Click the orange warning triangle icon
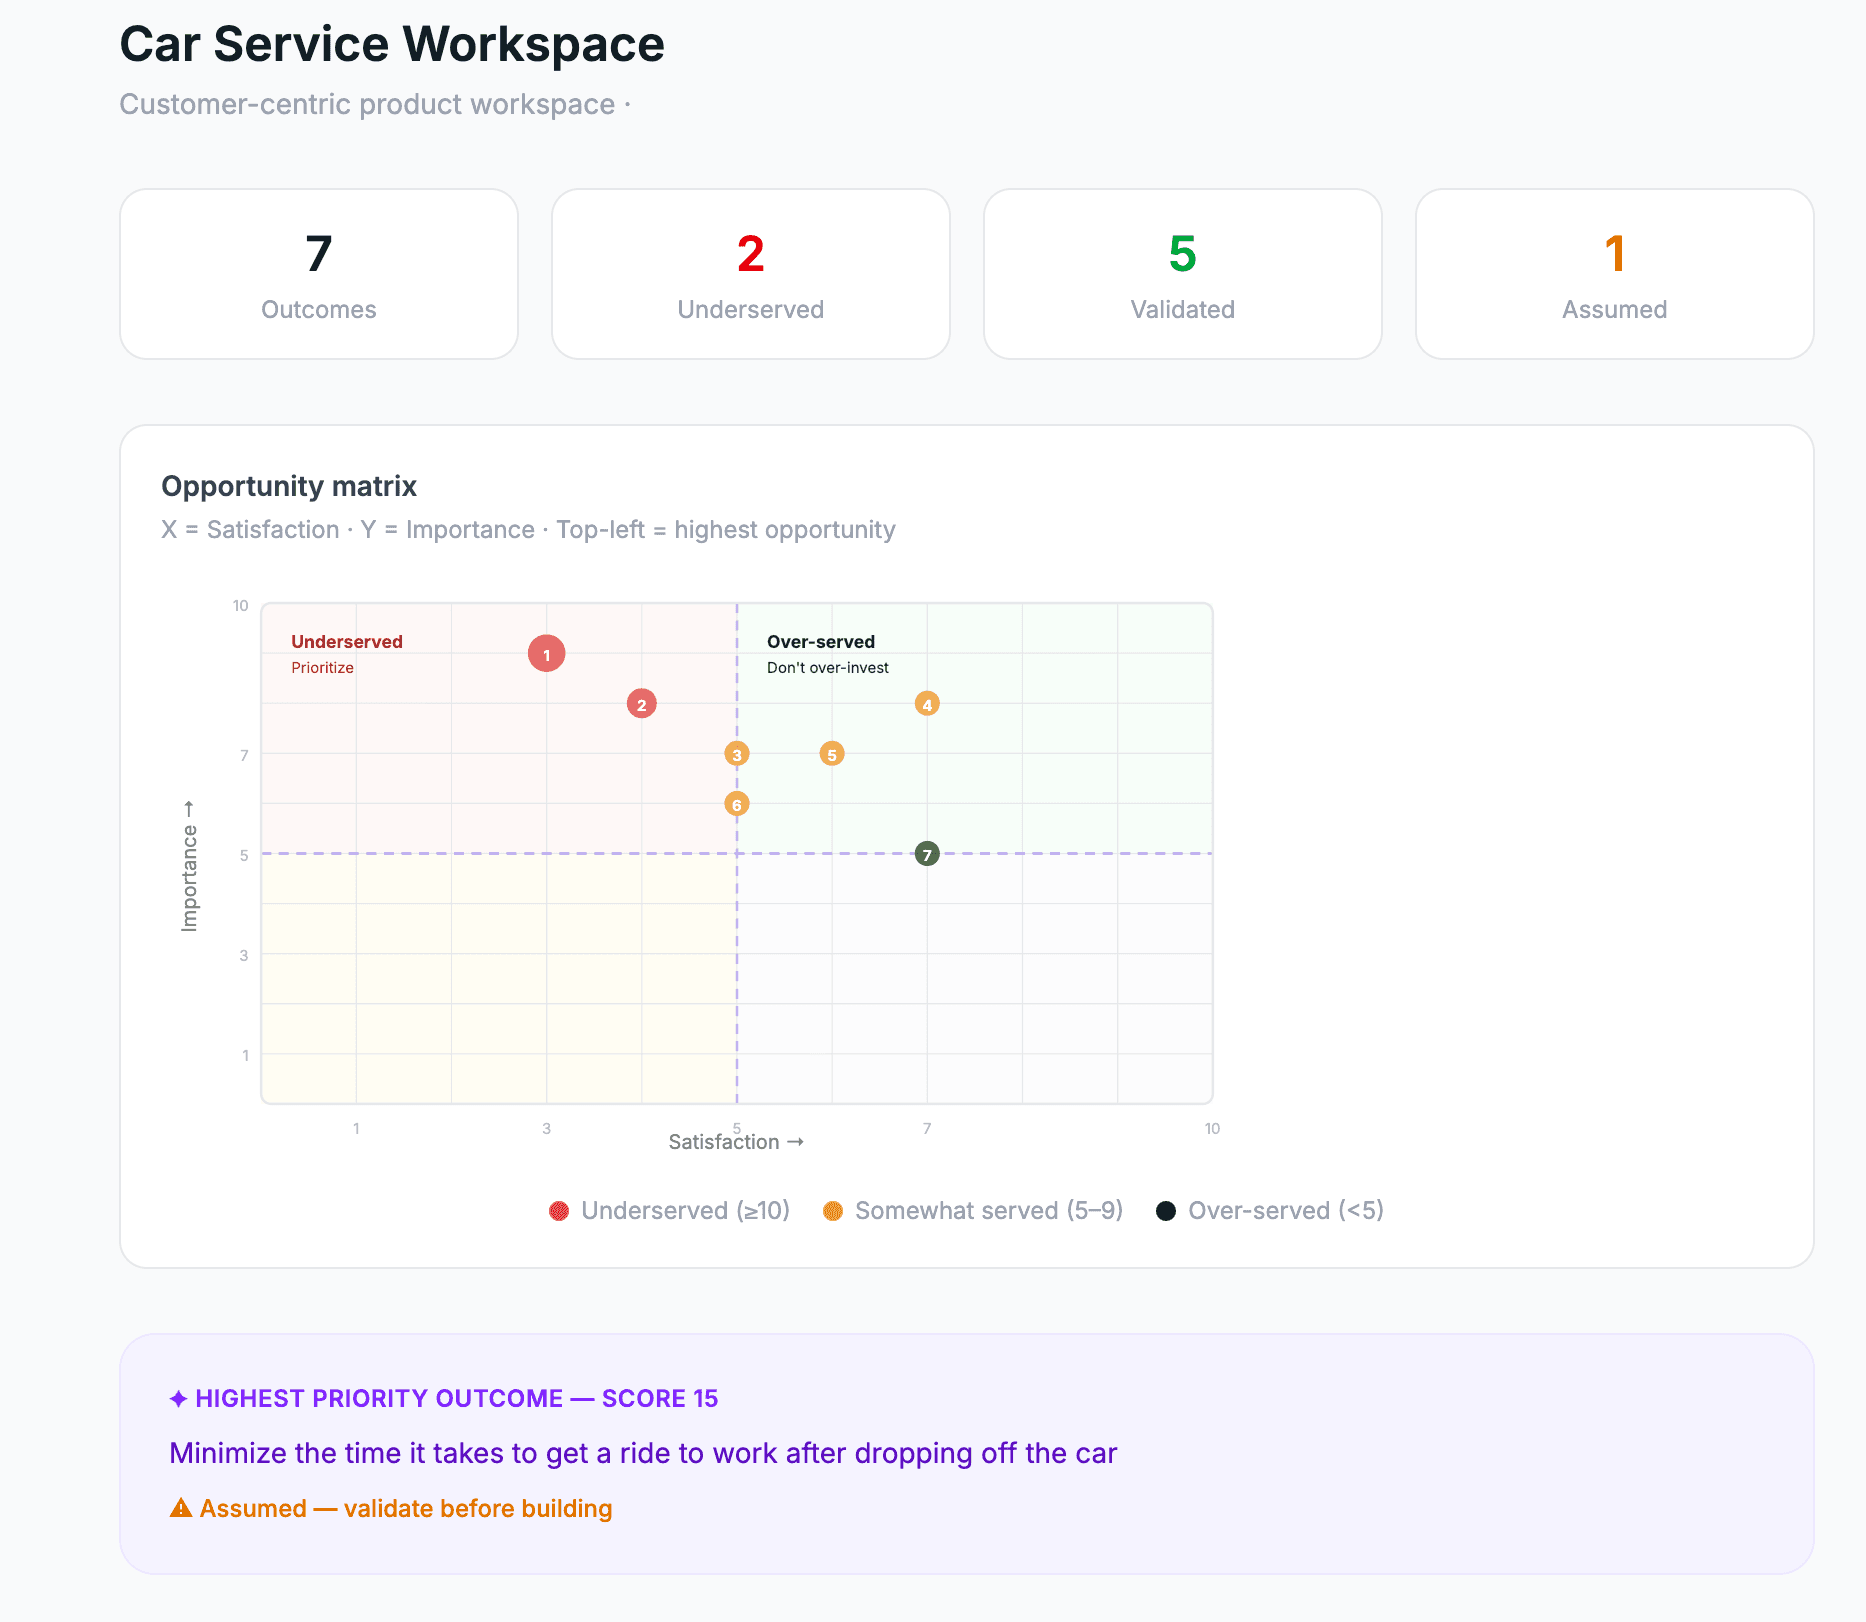The height and width of the screenshot is (1622, 1866). click(181, 1508)
